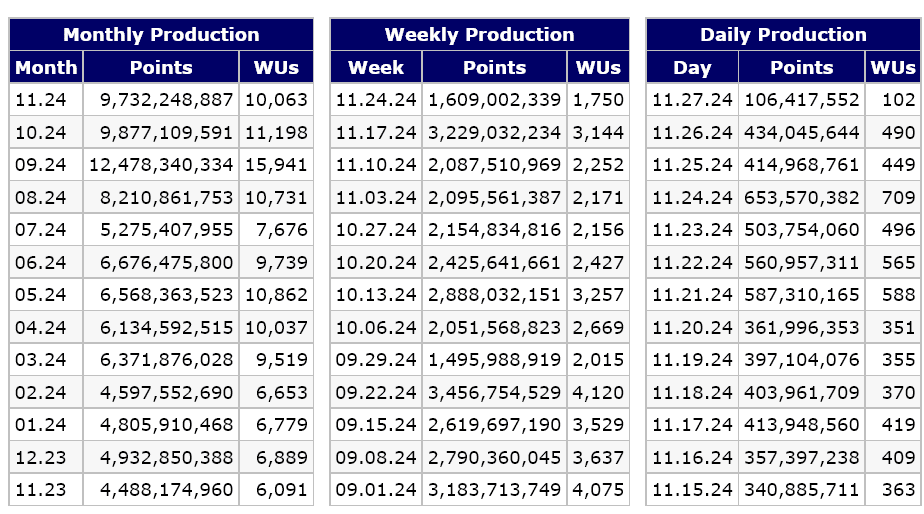
Task: Click the 4,120 WUs cell
Action: 598,393
